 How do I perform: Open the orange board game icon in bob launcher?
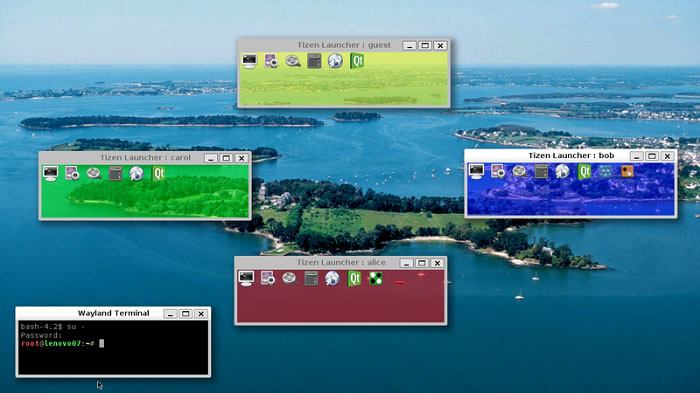pyautogui.click(x=627, y=171)
